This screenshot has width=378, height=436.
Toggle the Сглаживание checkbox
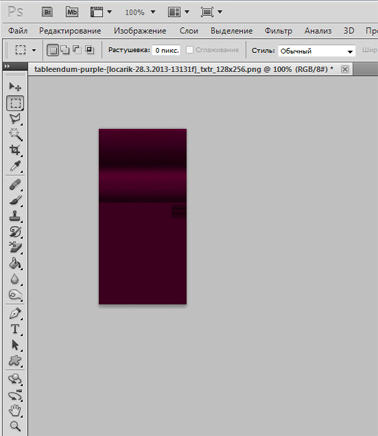[x=190, y=50]
